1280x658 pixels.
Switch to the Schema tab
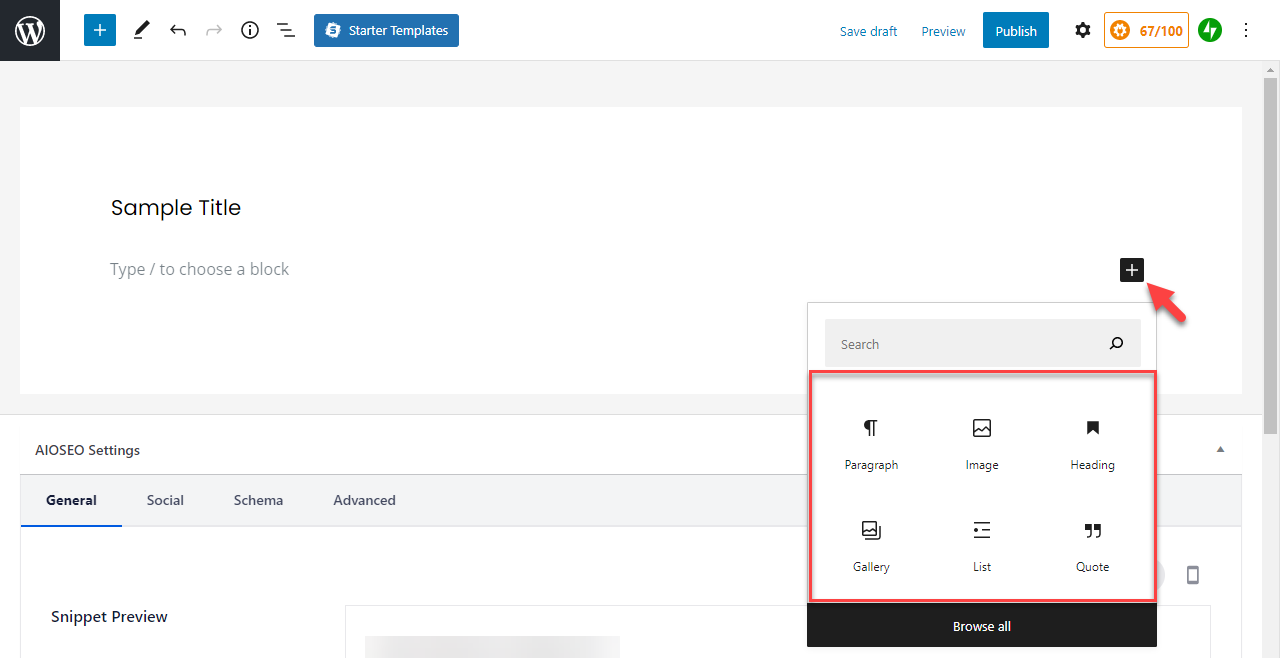point(258,500)
